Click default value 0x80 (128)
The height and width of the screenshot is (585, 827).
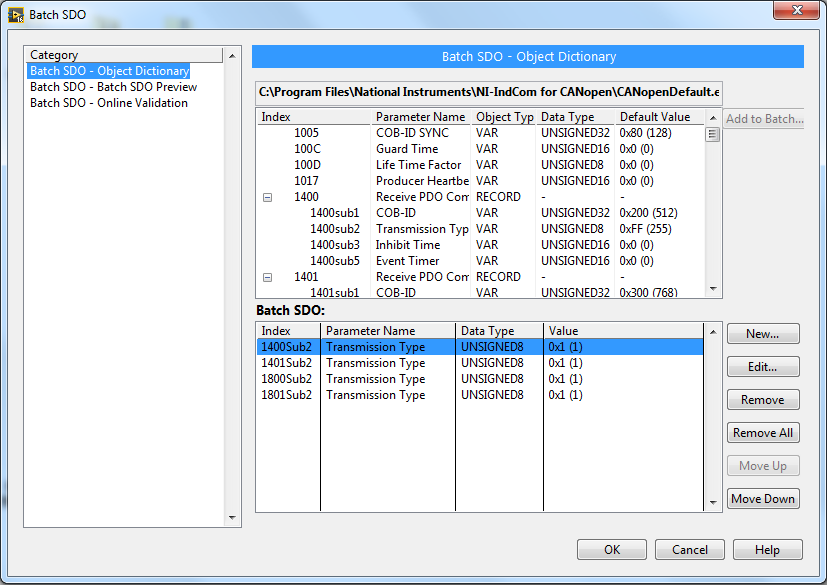click(645, 133)
